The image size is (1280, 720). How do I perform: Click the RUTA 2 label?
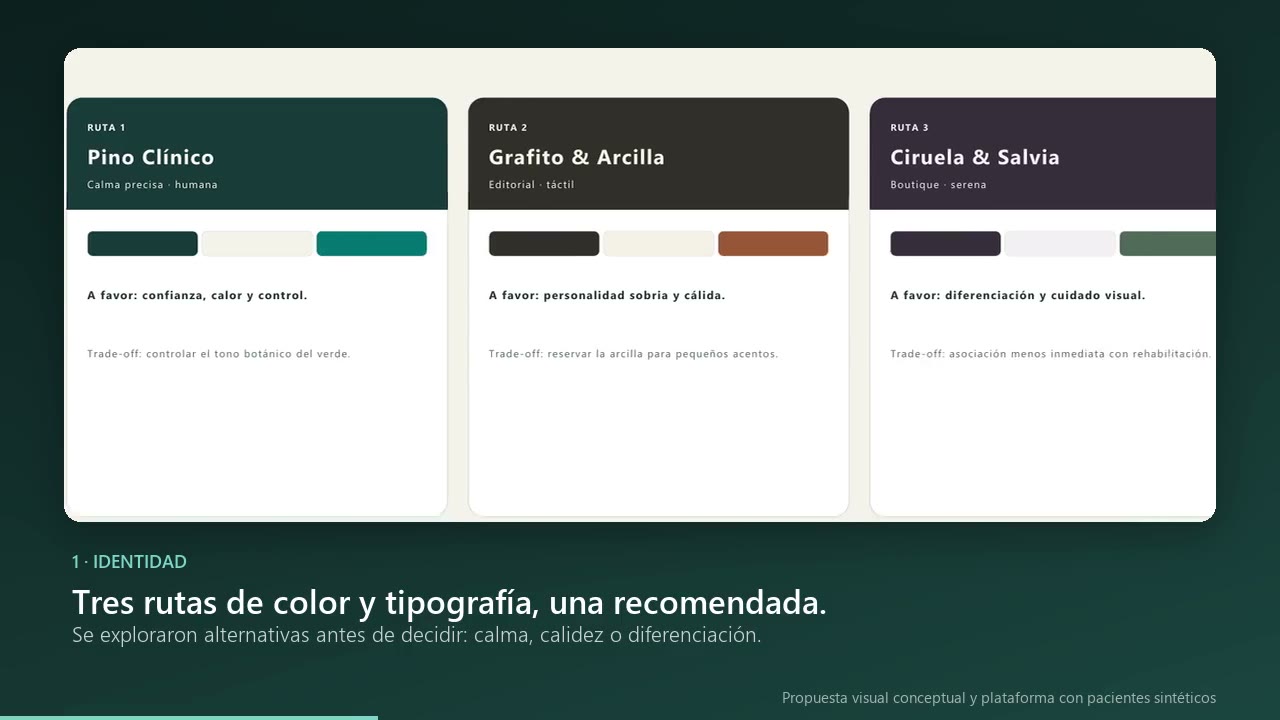(508, 128)
